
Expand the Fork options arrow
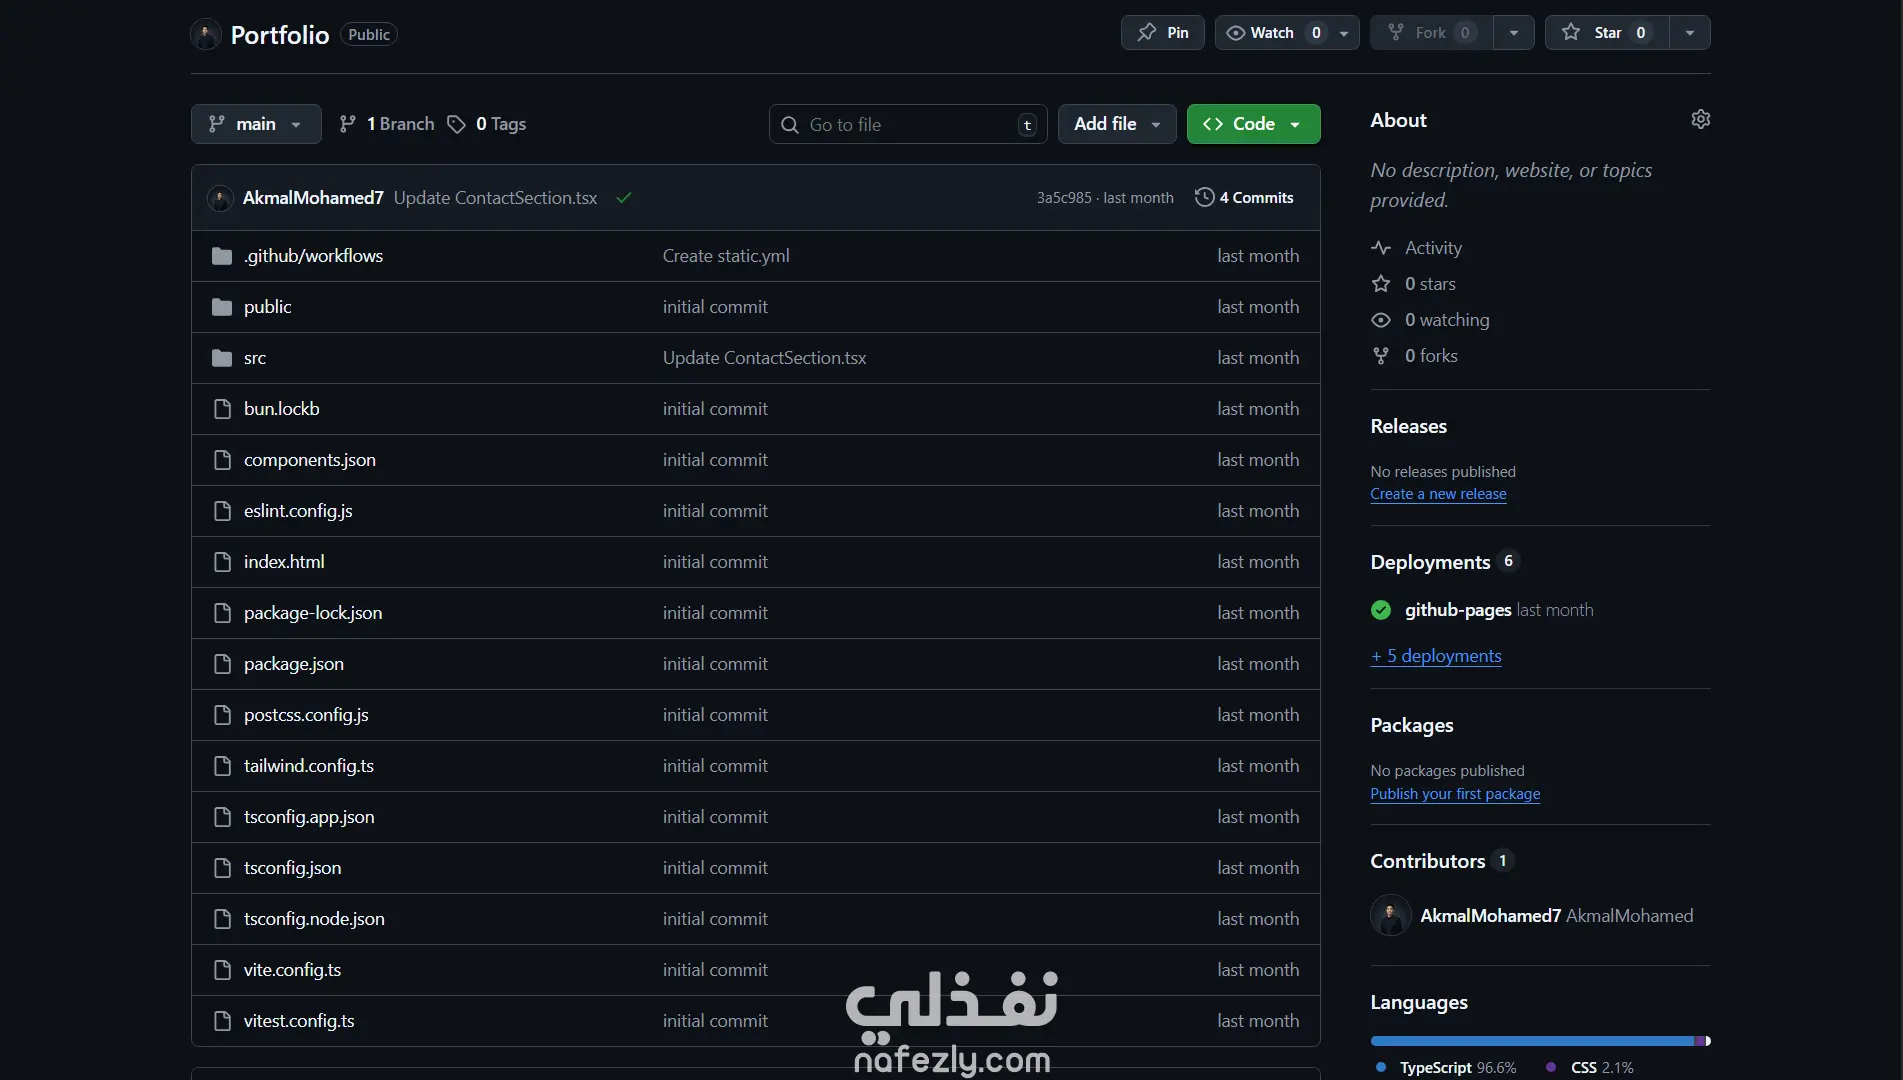click(x=1514, y=33)
